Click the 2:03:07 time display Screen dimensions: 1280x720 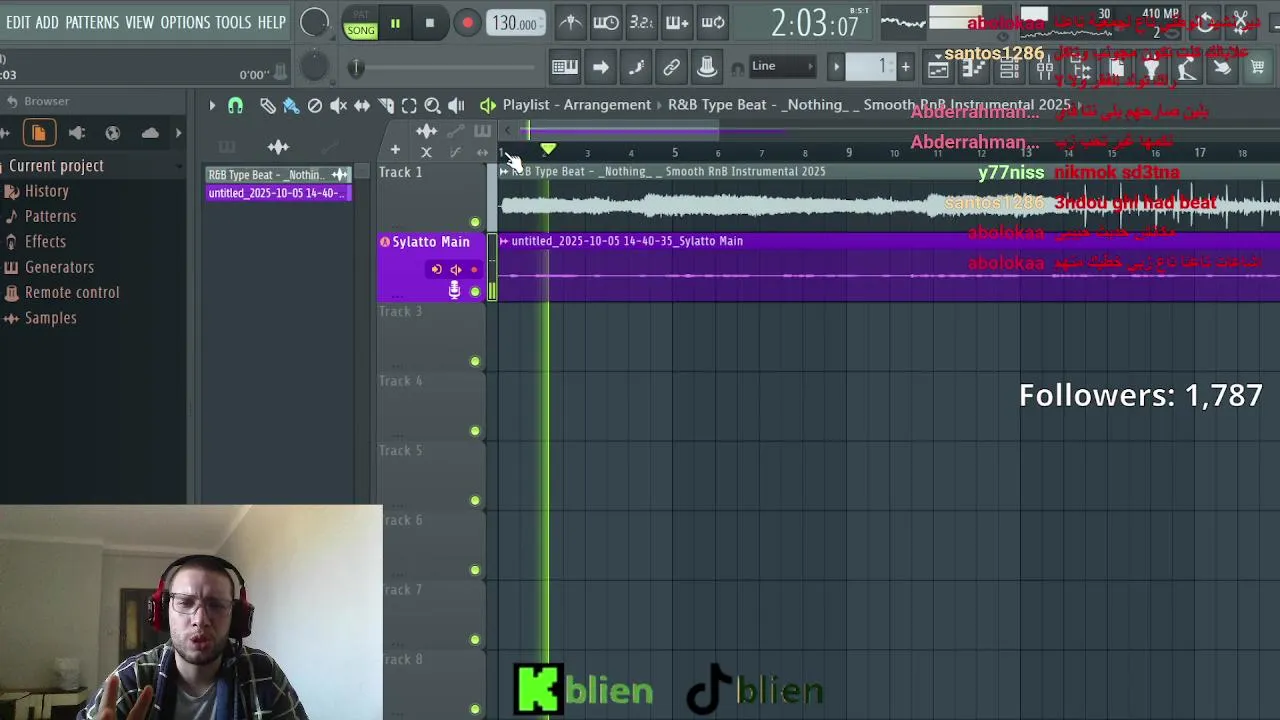coord(814,23)
